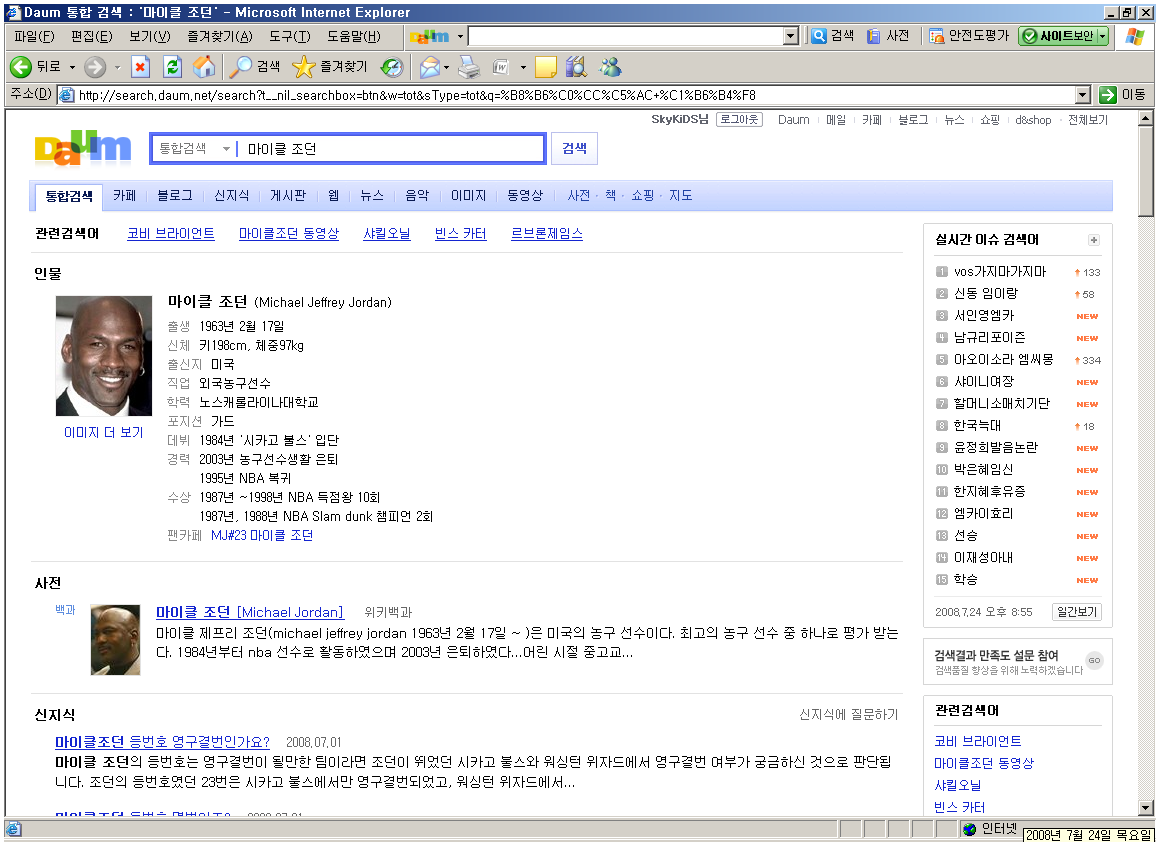The image size is (1160, 842).
Task: Click the 전체보기 top navigation link
Action: pos(1088,120)
